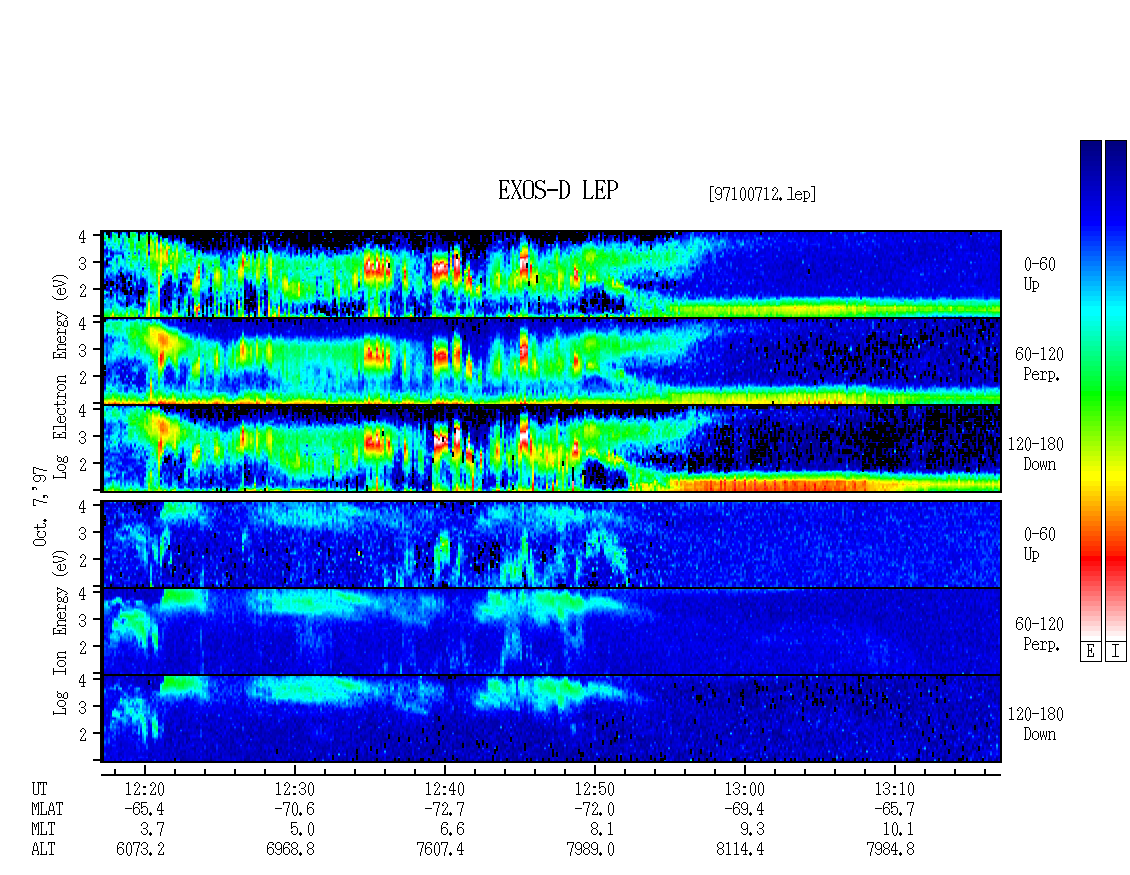
Task: Click the 0-60 Up label beside electron panels
Action: [x=1039, y=274]
